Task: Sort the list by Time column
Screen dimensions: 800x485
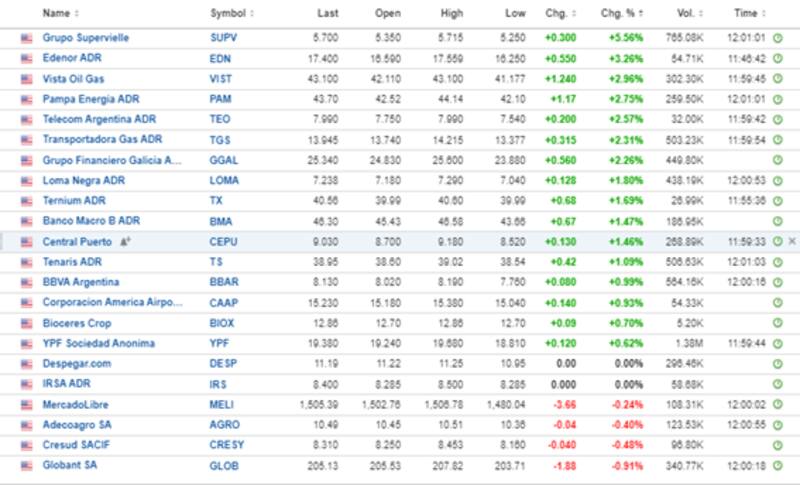Action: coord(746,14)
